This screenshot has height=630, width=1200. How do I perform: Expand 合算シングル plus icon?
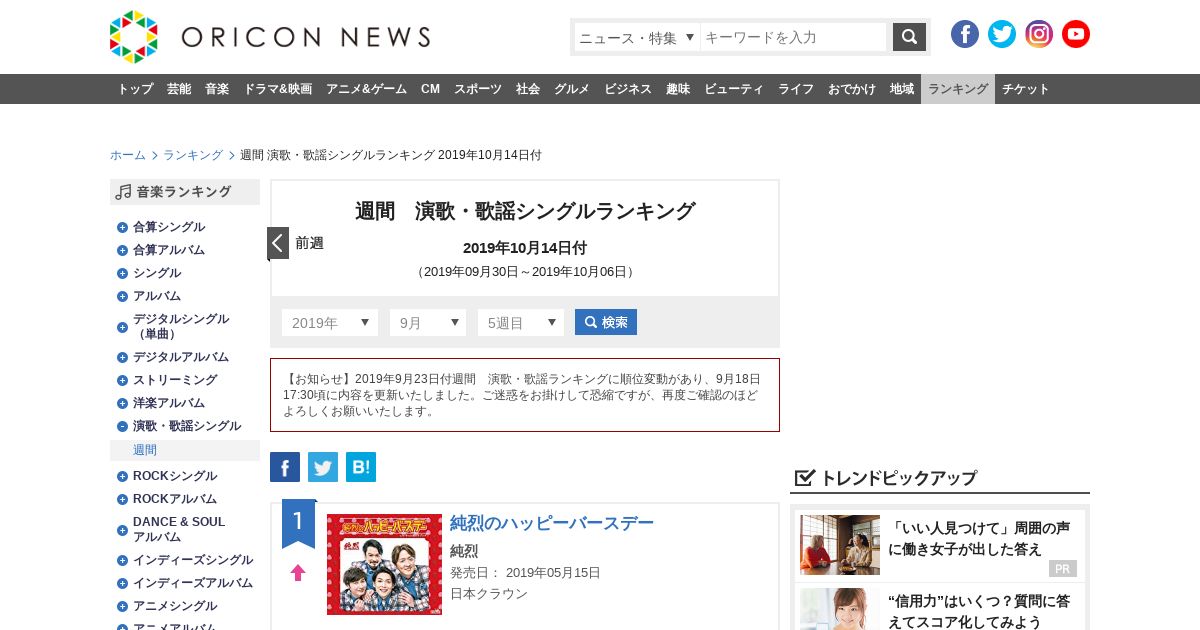[122, 227]
